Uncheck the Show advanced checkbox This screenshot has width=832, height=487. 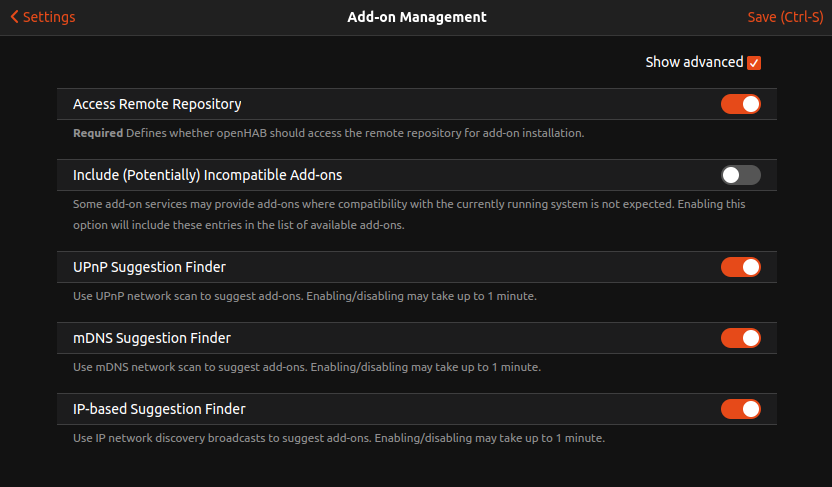coord(754,63)
